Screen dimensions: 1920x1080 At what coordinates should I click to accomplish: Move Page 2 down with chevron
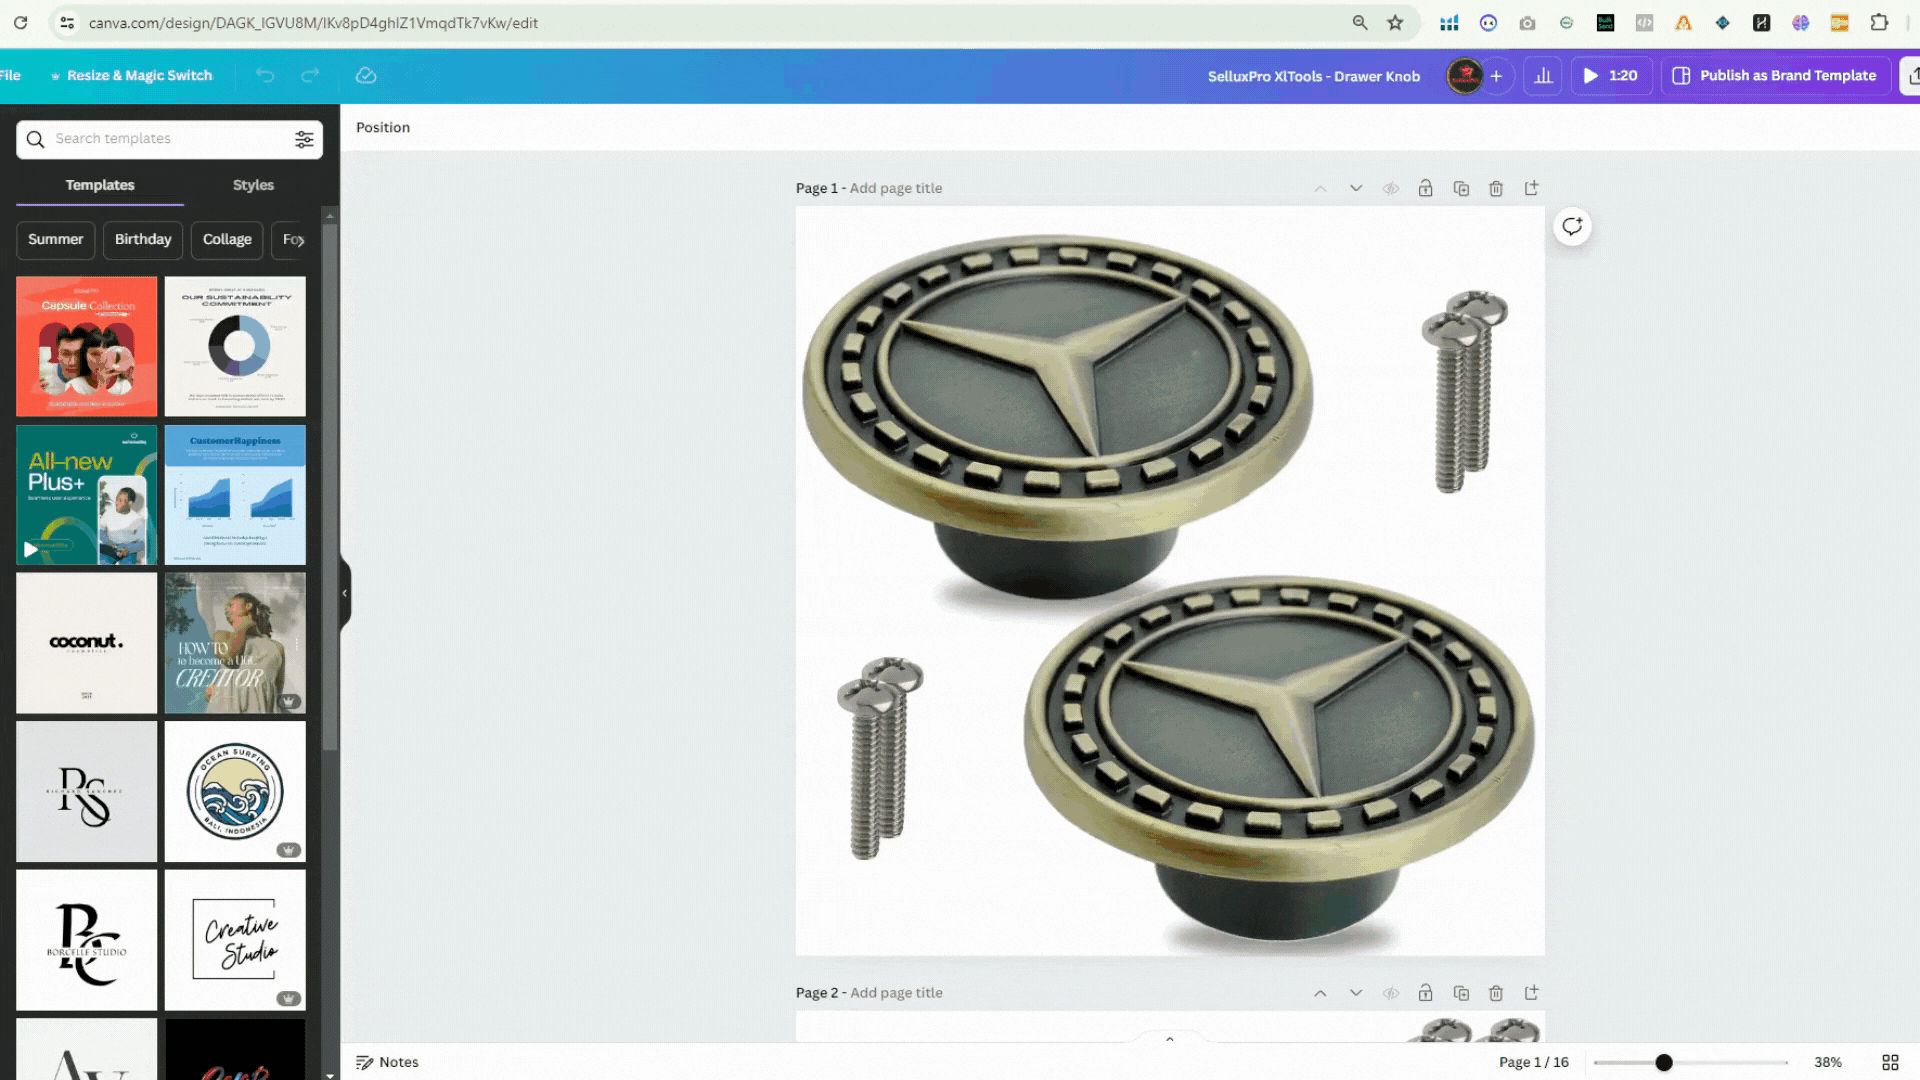pos(1356,993)
